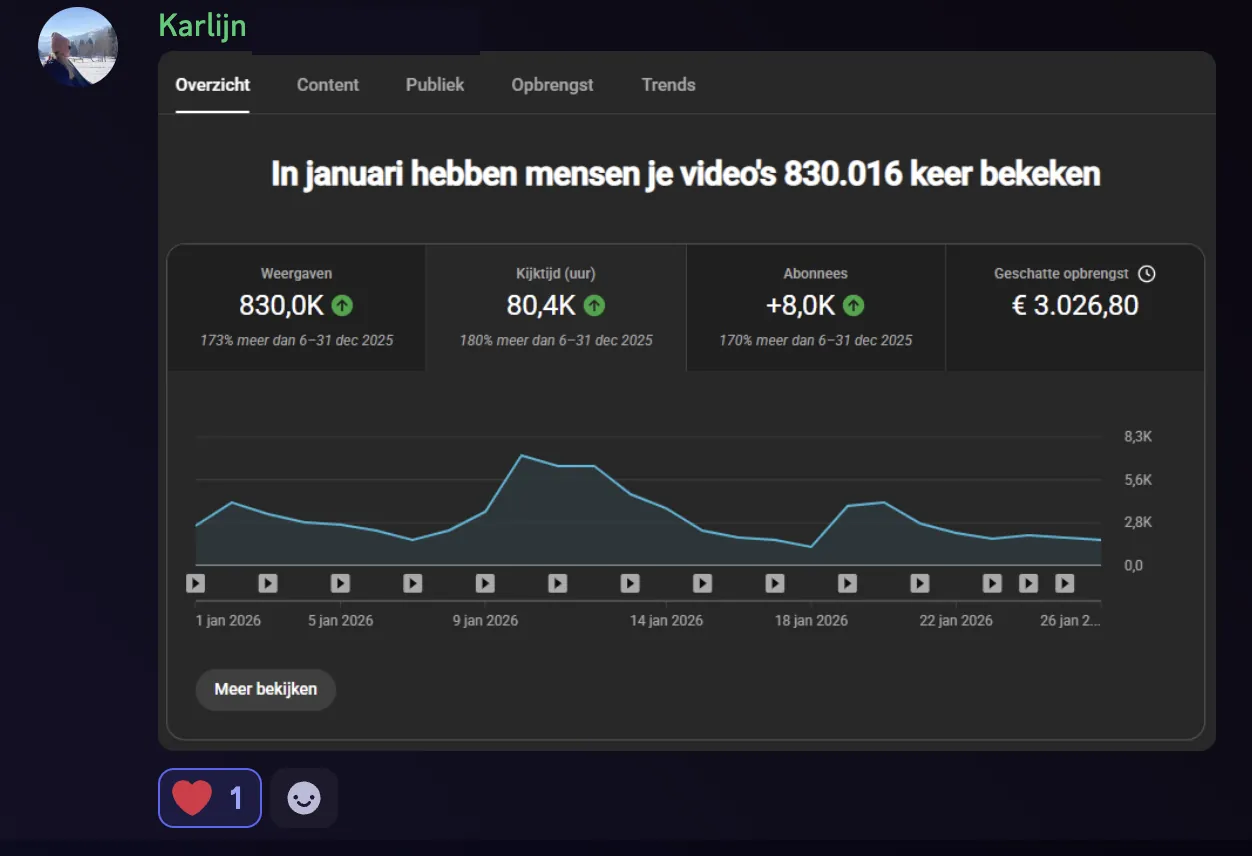Click the video marker above 5 jan 2026
Viewport: 1252px width, 856px height.
(340, 583)
